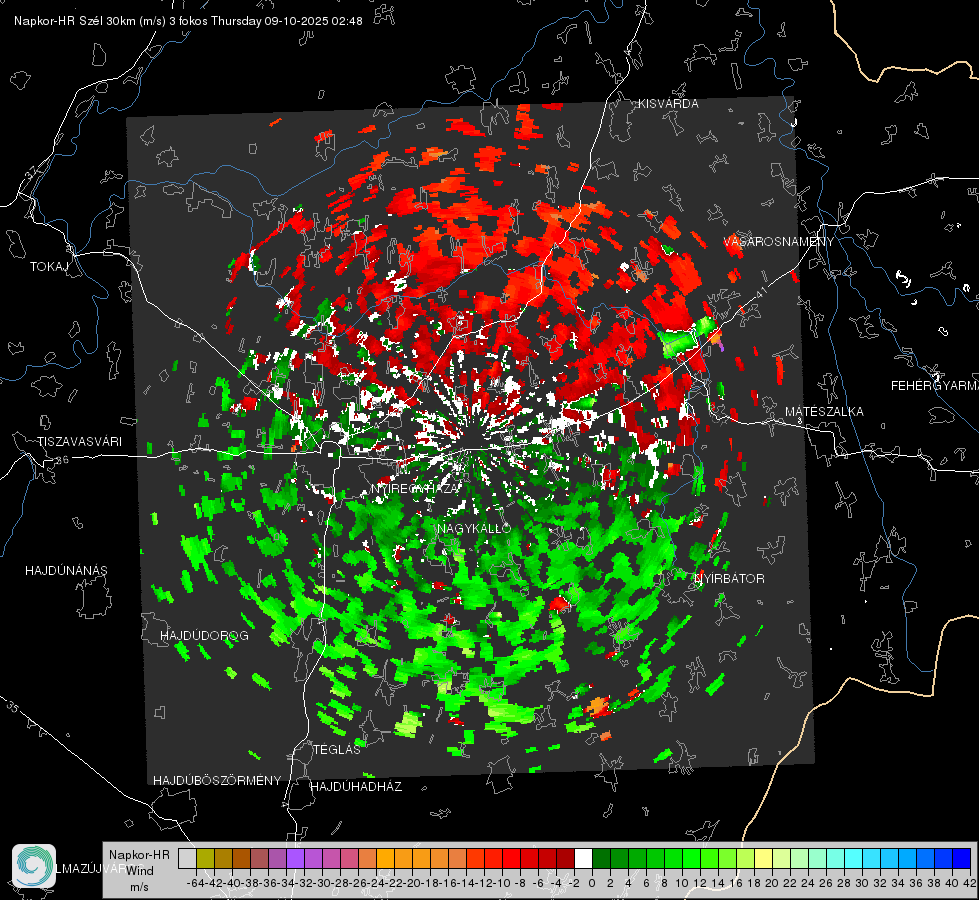Click road number 36 near Tiszavasvári
This screenshot has height=900, width=979.
coord(62,460)
